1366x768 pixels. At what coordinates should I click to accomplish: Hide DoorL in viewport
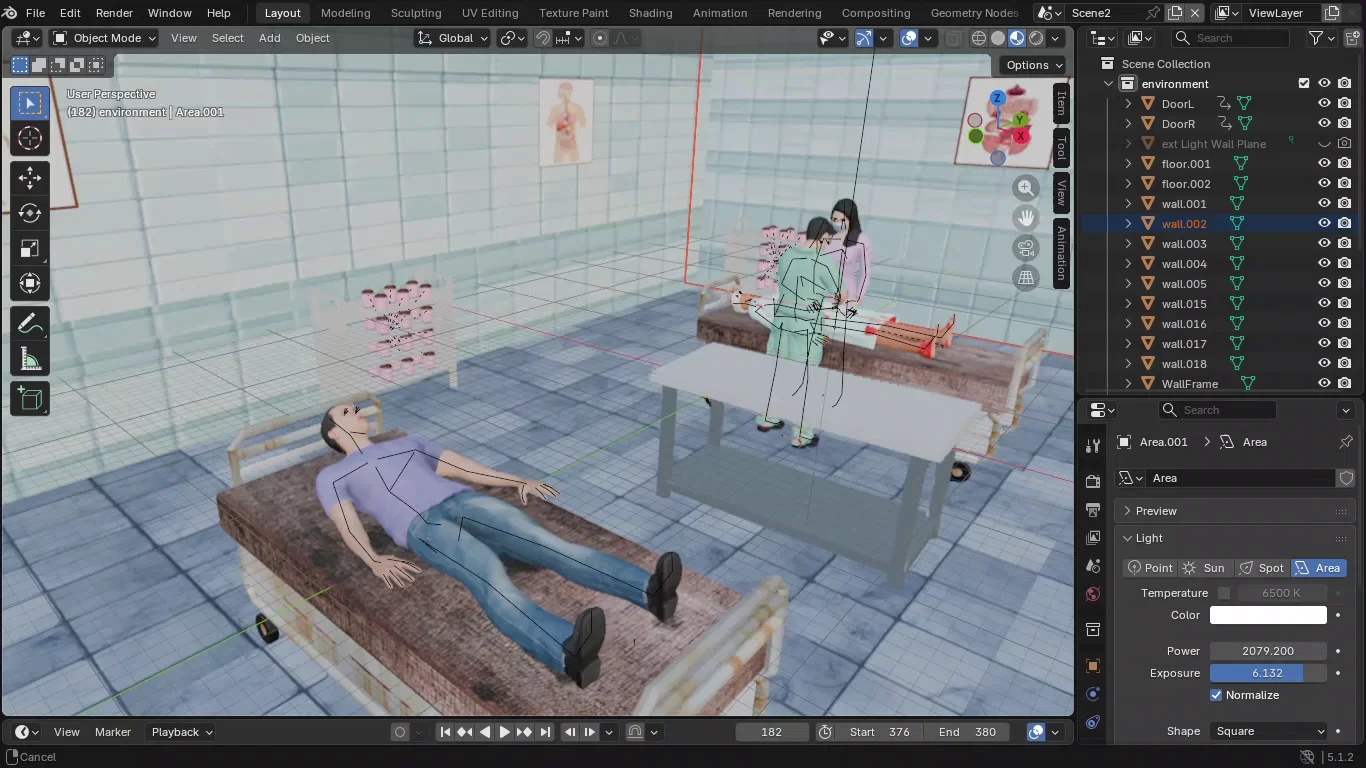1324,104
